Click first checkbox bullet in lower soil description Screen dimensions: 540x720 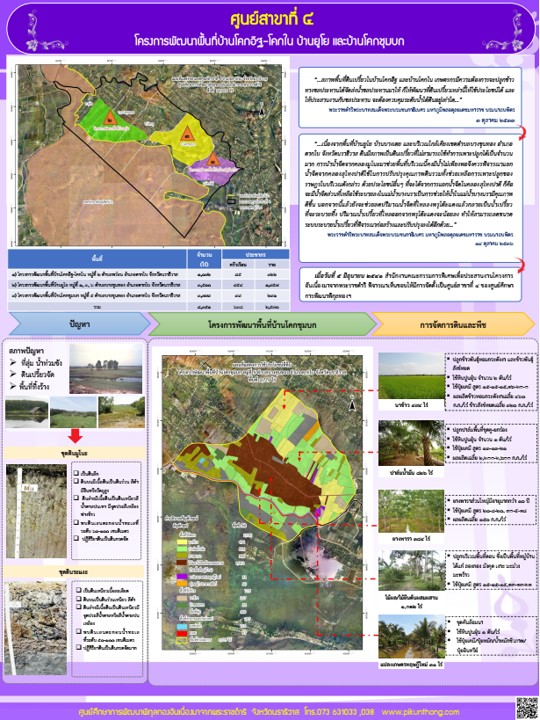point(79,591)
